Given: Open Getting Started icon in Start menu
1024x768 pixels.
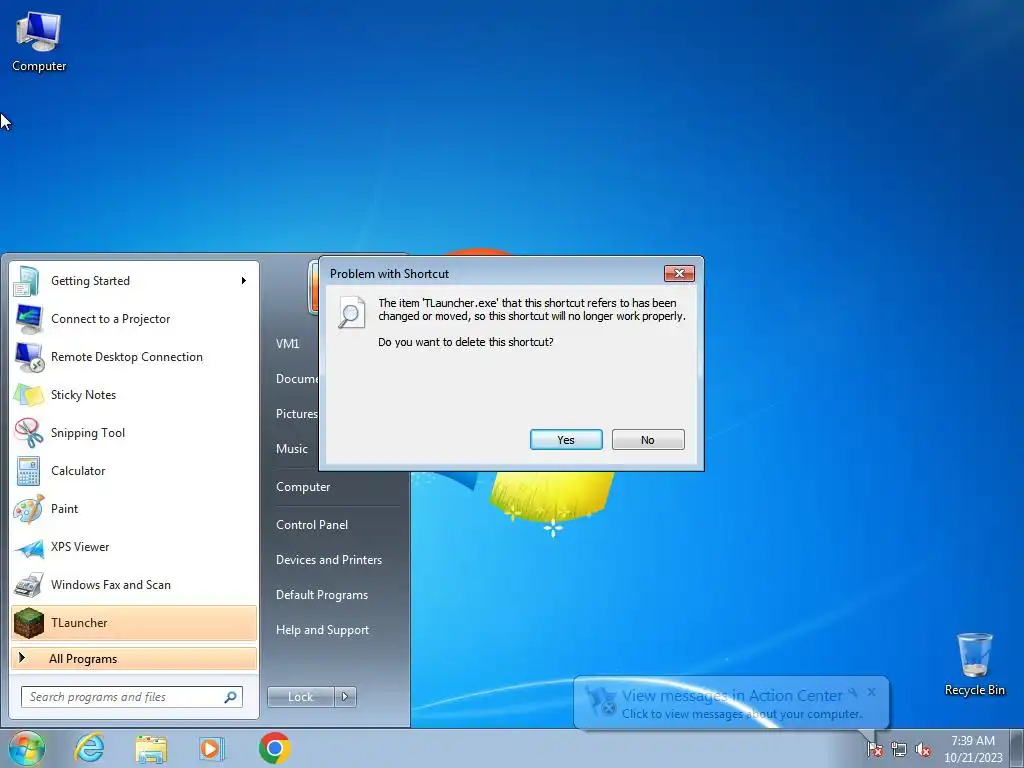Looking at the screenshot, I should coord(28,281).
